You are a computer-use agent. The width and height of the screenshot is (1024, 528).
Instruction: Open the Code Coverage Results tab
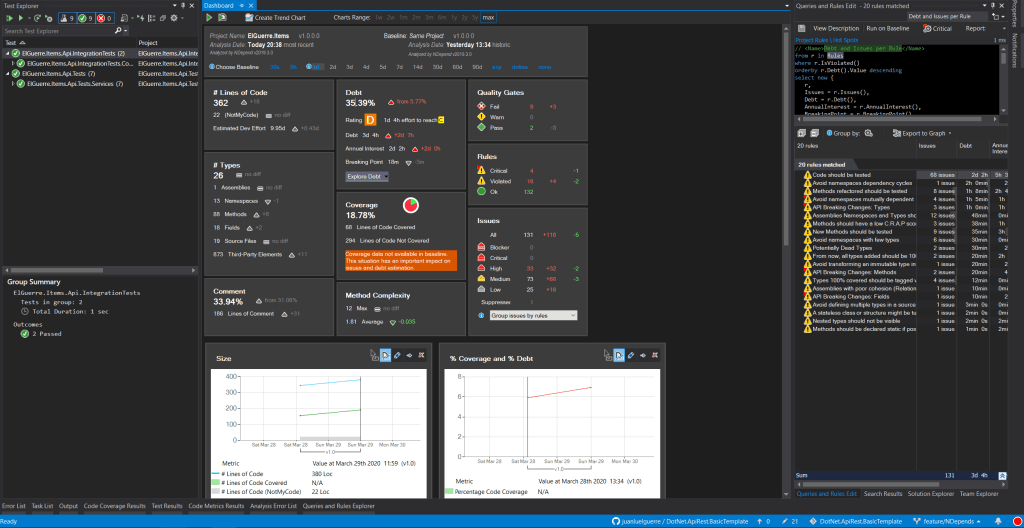tap(114, 506)
